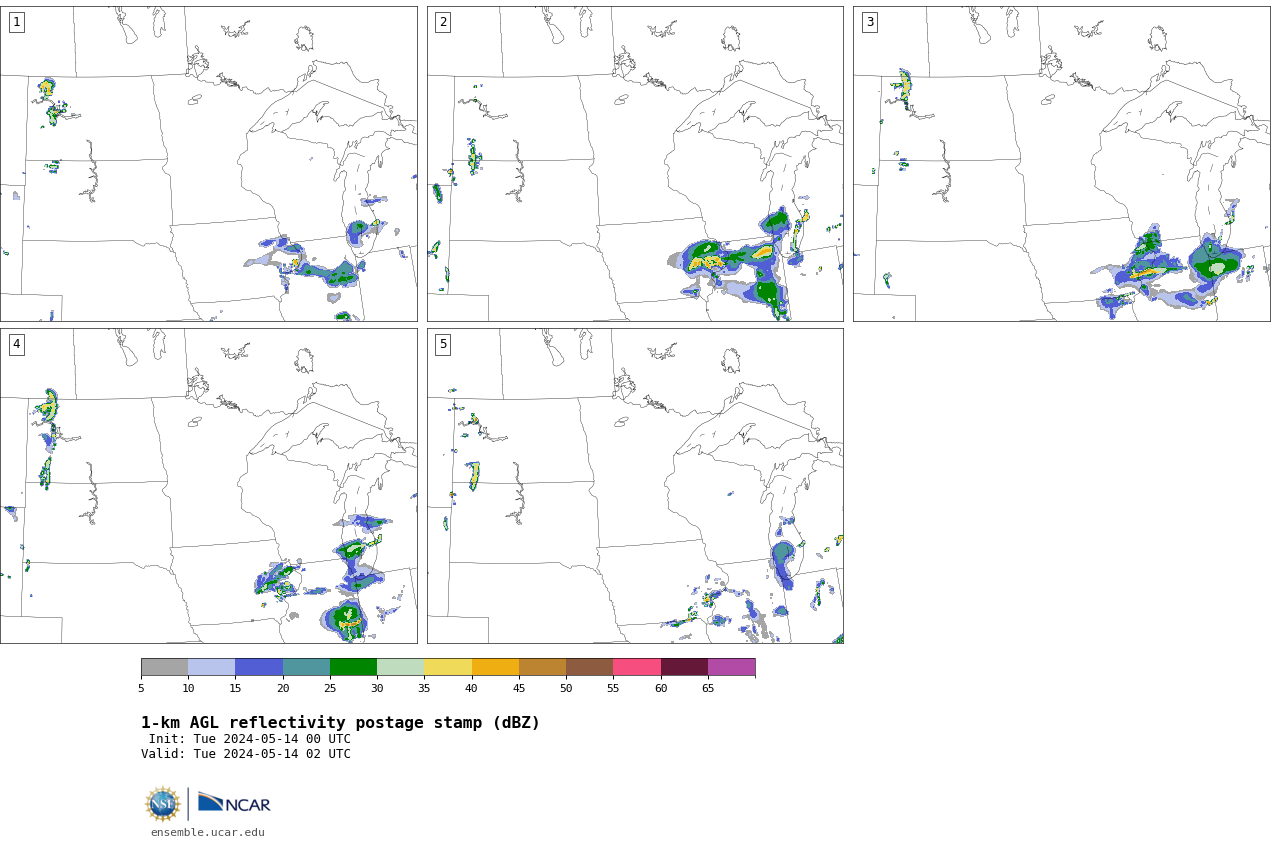Click the green 25-30 dBZ swatch
The height and width of the screenshot is (844, 1280).
click(x=353, y=667)
